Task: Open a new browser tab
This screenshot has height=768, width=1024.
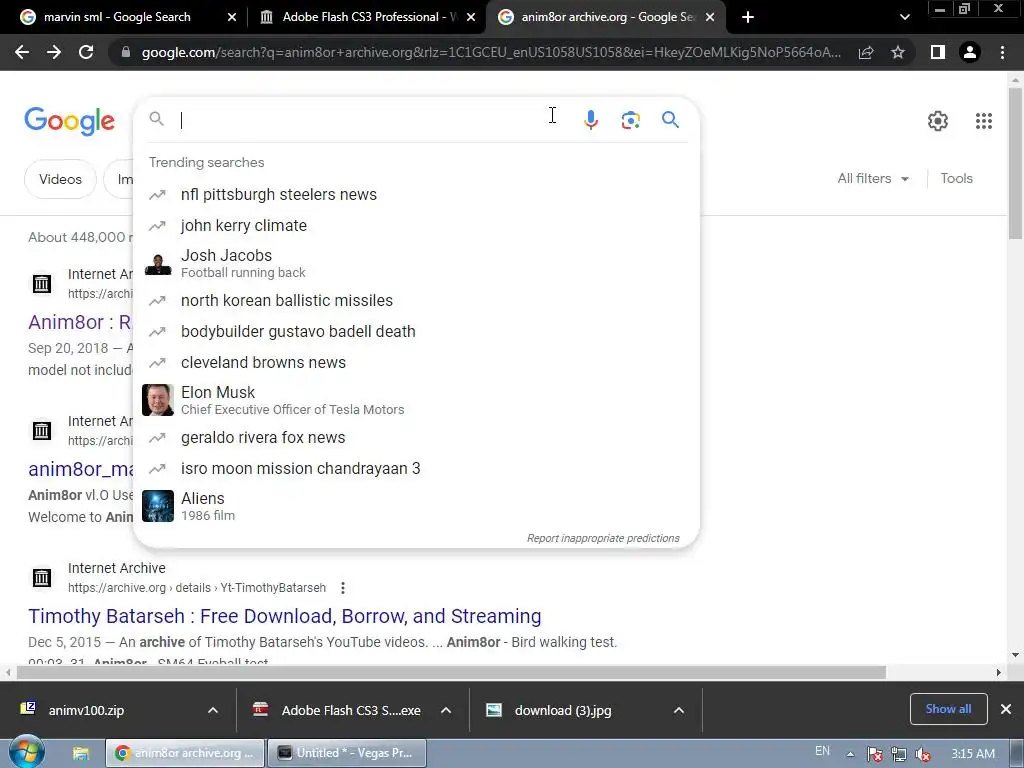Action: pyautogui.click(x=748, y=17)
